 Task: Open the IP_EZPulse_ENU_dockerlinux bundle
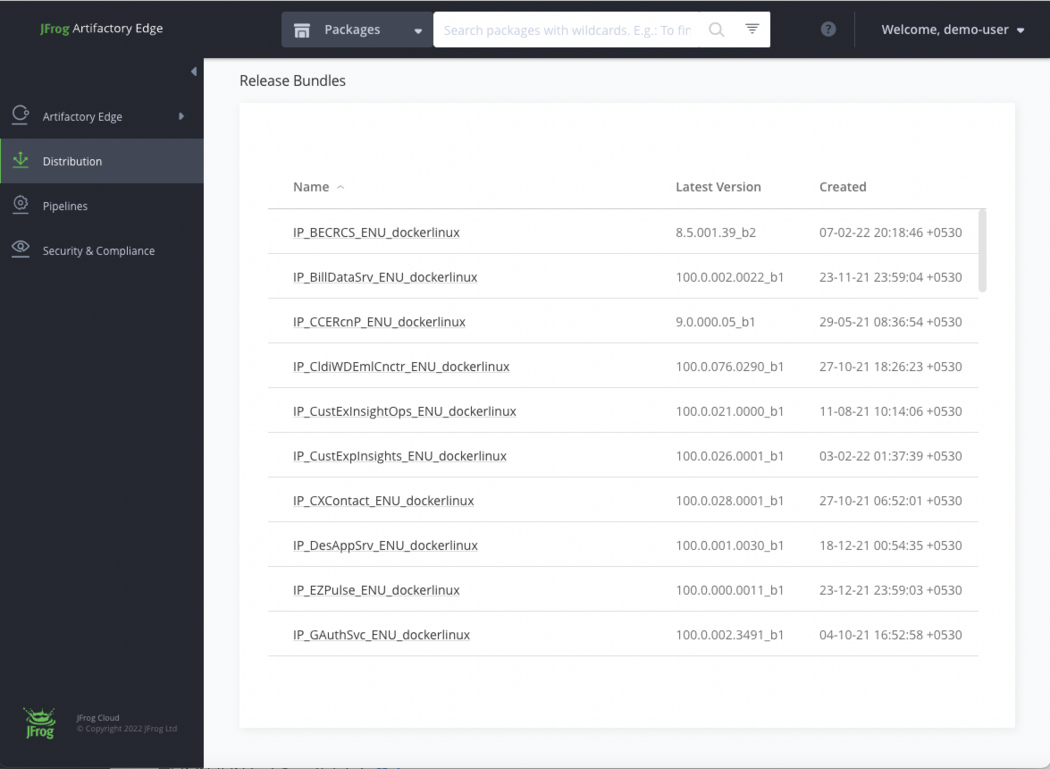tap(376, 590)
